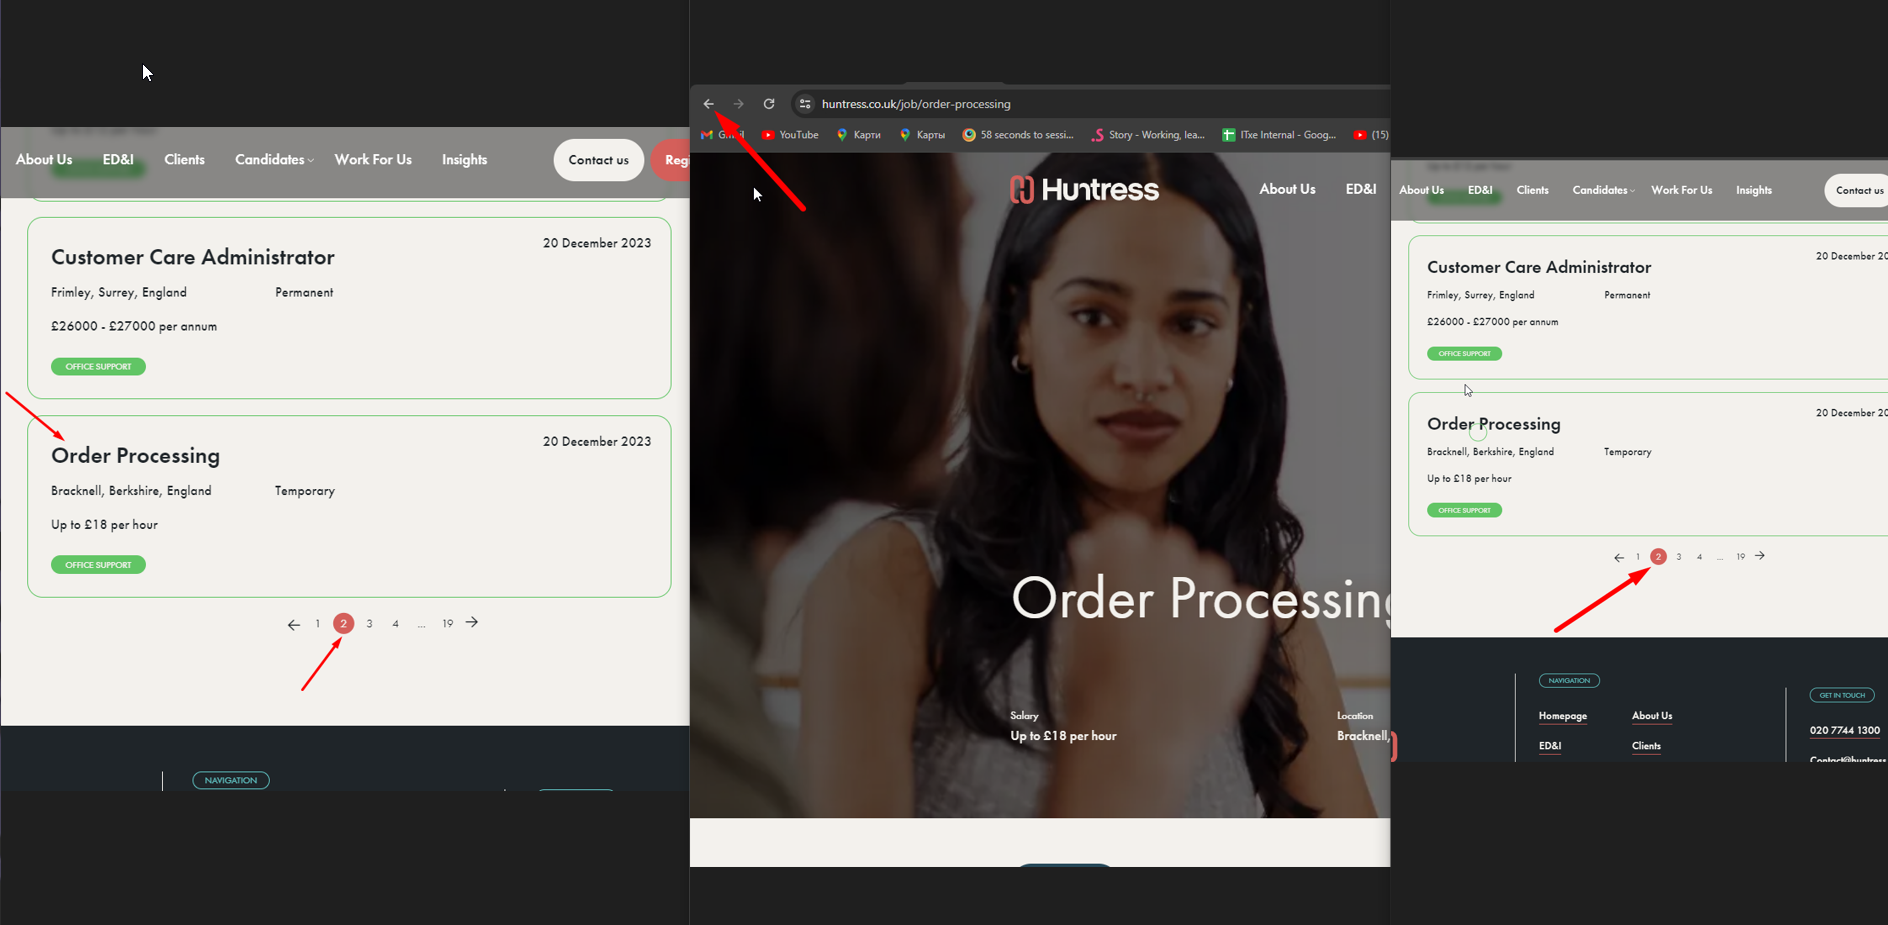Open Order Processing job in left window

tap(135, 456)
